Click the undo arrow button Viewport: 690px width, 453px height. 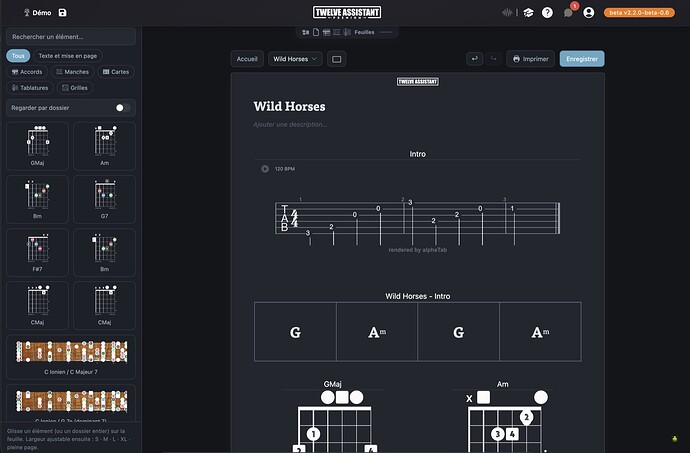pos(474,59)
